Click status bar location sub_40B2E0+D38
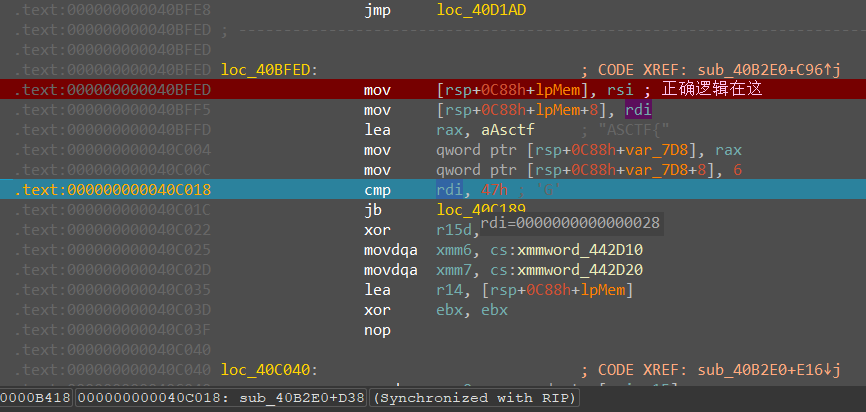The width and height of the screenshot is (866, 412). tap(220, 398)
